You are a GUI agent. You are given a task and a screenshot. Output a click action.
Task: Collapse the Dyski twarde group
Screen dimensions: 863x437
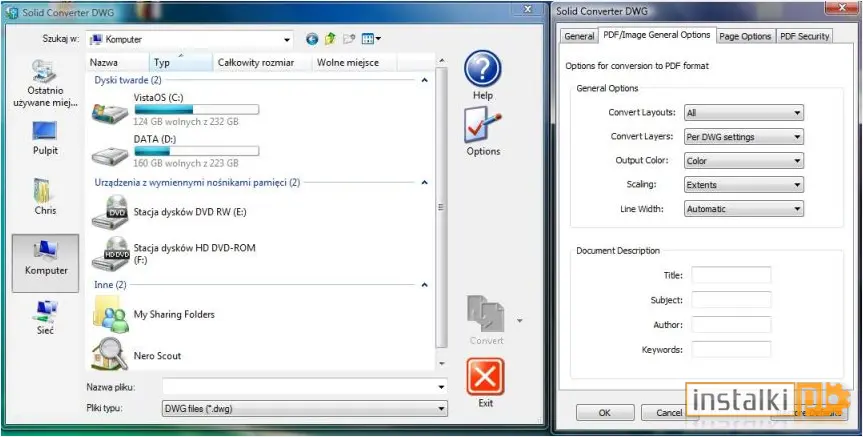pos(424,80)
